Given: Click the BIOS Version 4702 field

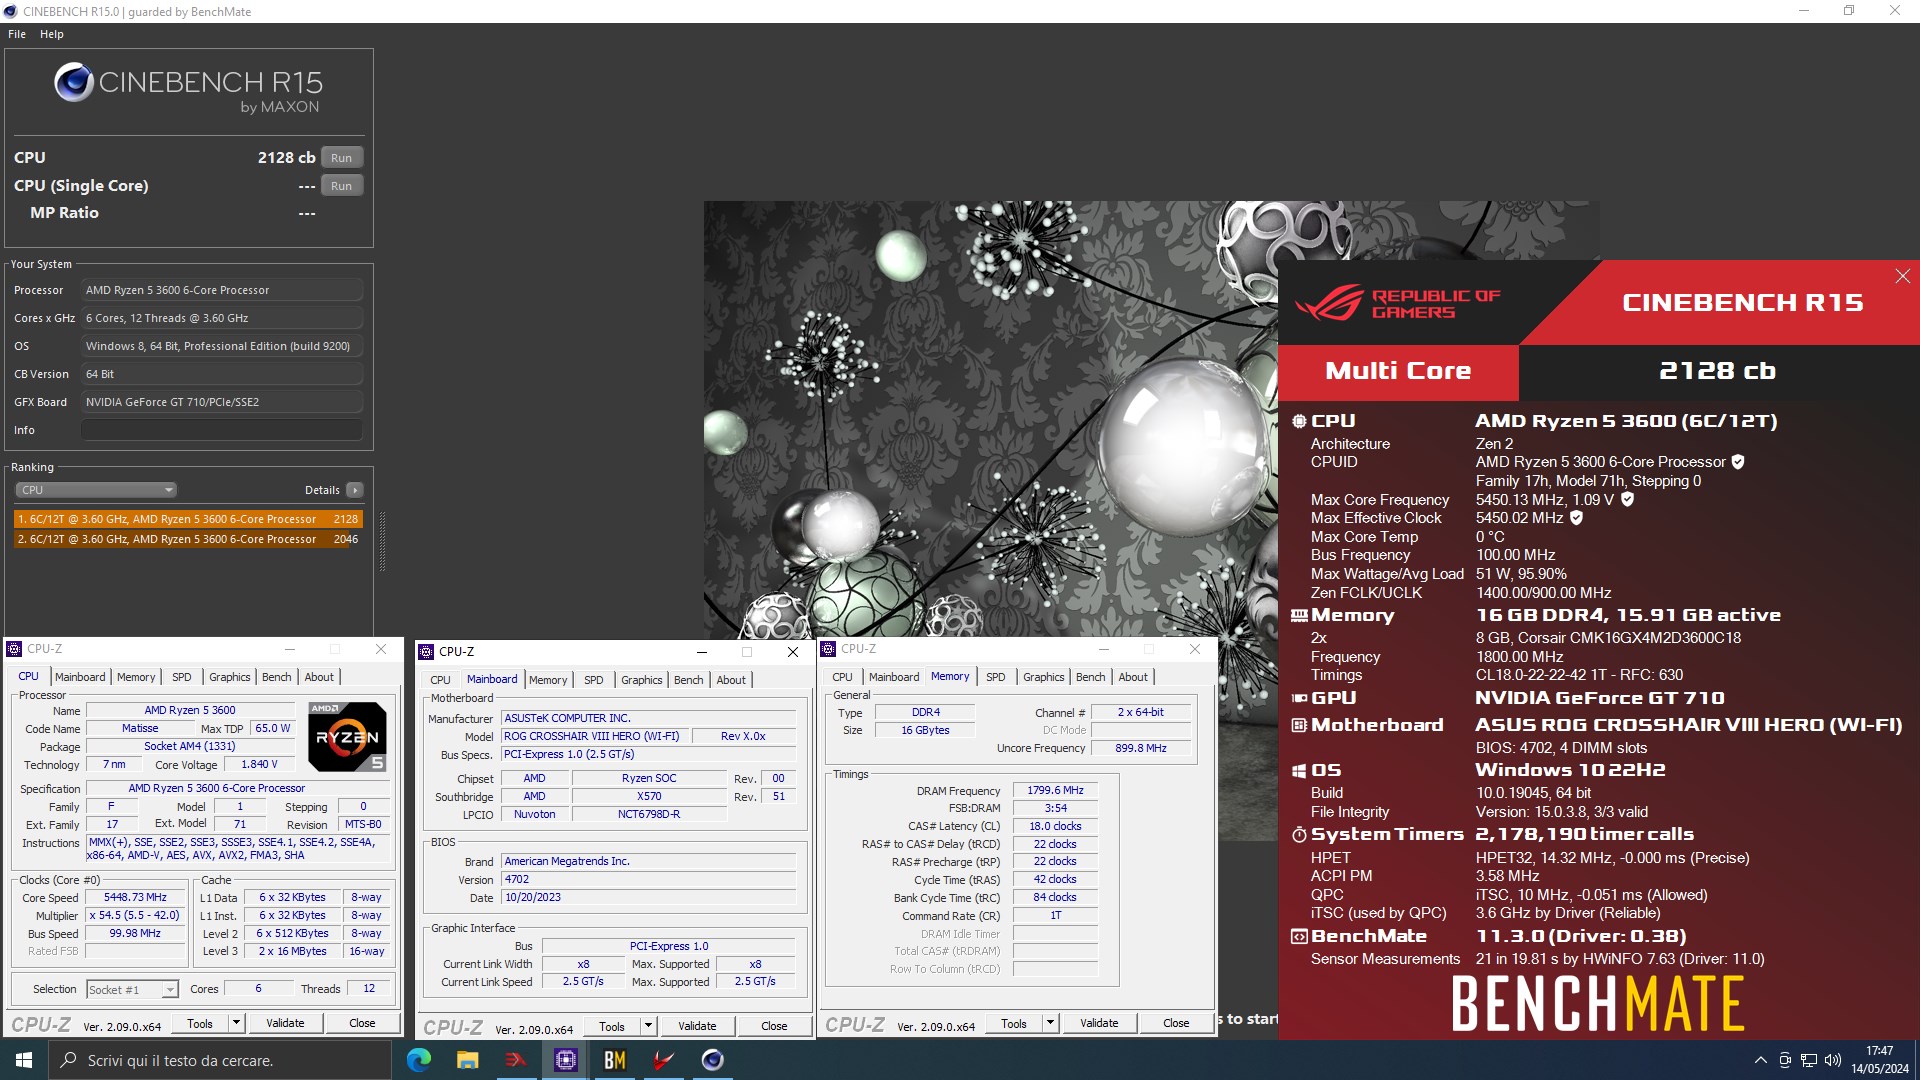Looking at the screenshot, I should click(648, 880).
